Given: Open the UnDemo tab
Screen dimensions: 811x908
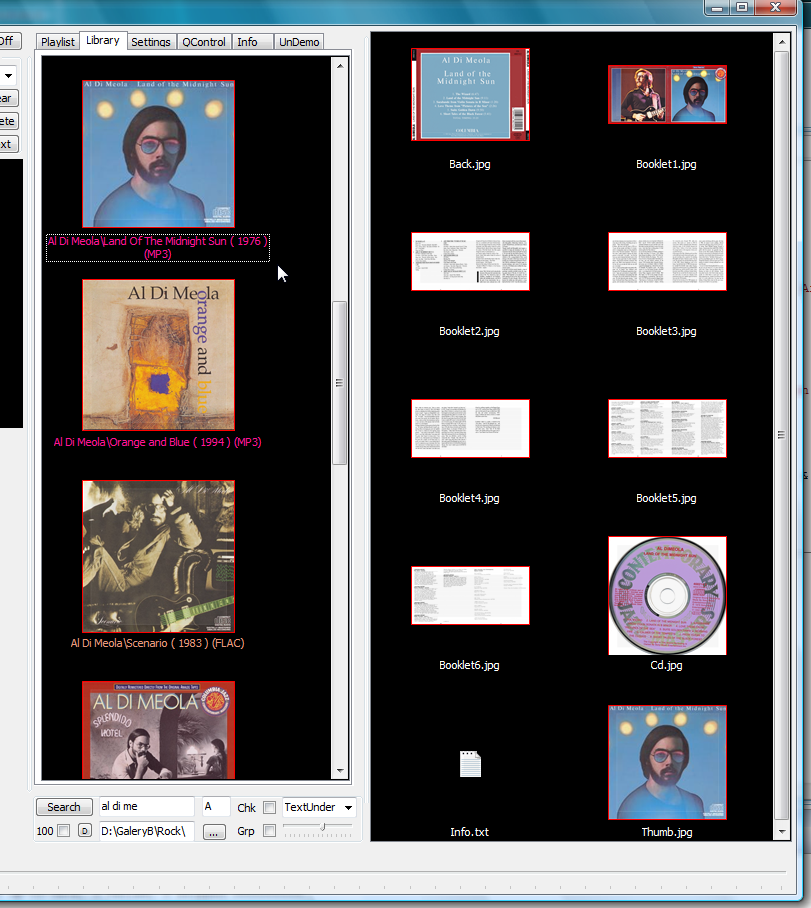Looking at the screenshot, I should click(299, 42).
